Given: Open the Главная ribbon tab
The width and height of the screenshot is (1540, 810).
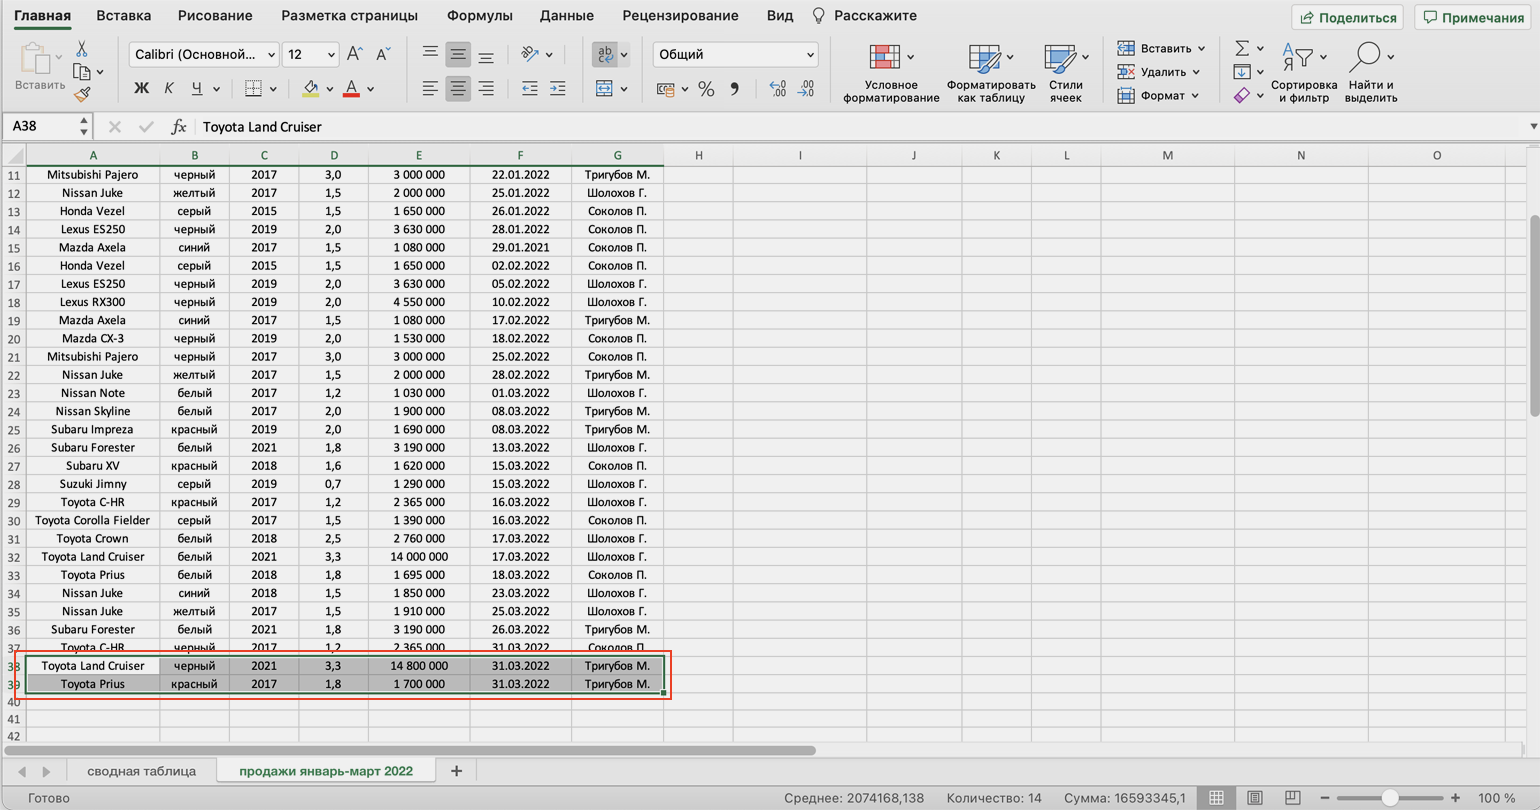Looking at the screenshot, I should (42, 16).
